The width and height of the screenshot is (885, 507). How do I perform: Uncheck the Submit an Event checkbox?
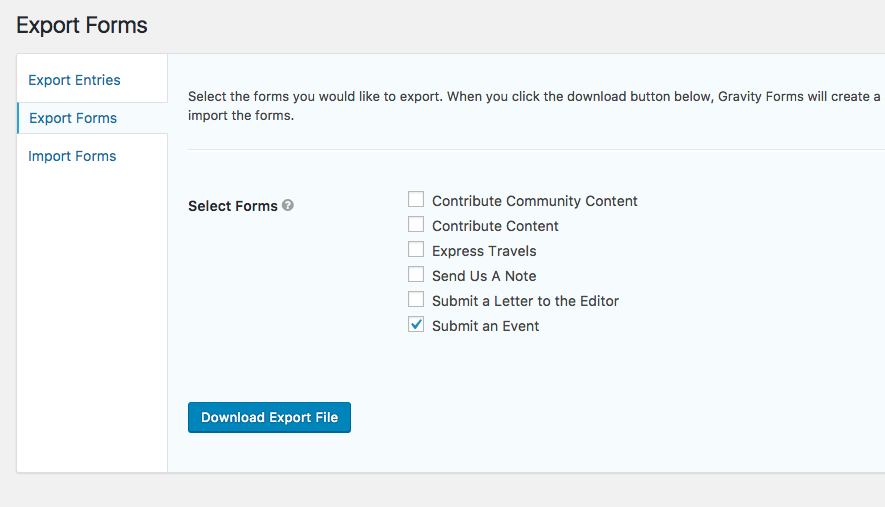click(416, 325)
